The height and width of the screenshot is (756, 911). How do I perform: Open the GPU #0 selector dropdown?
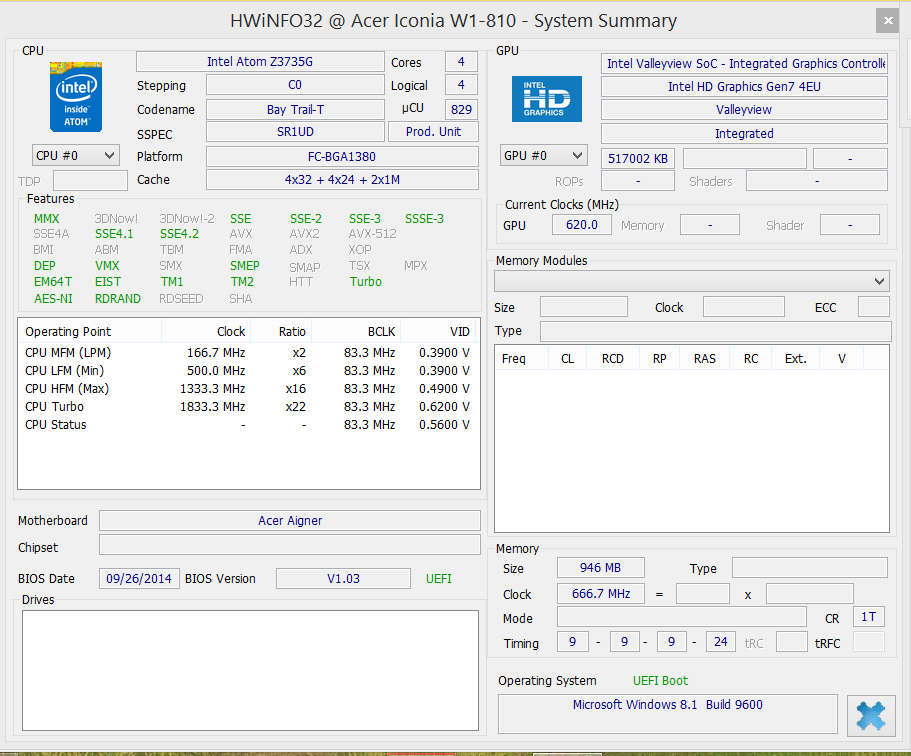pos(543,156)
